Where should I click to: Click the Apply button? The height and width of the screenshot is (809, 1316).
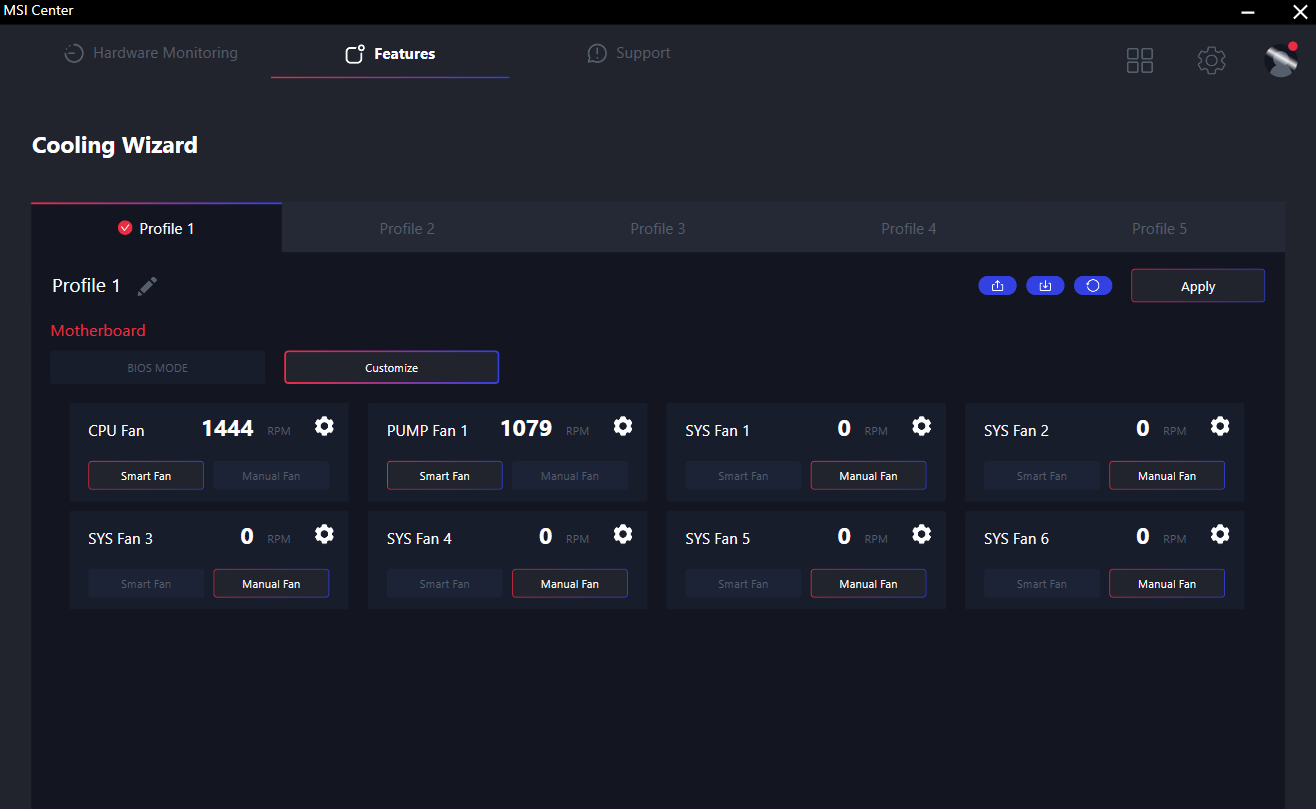pyautogui.click(x=1198, y=286)
